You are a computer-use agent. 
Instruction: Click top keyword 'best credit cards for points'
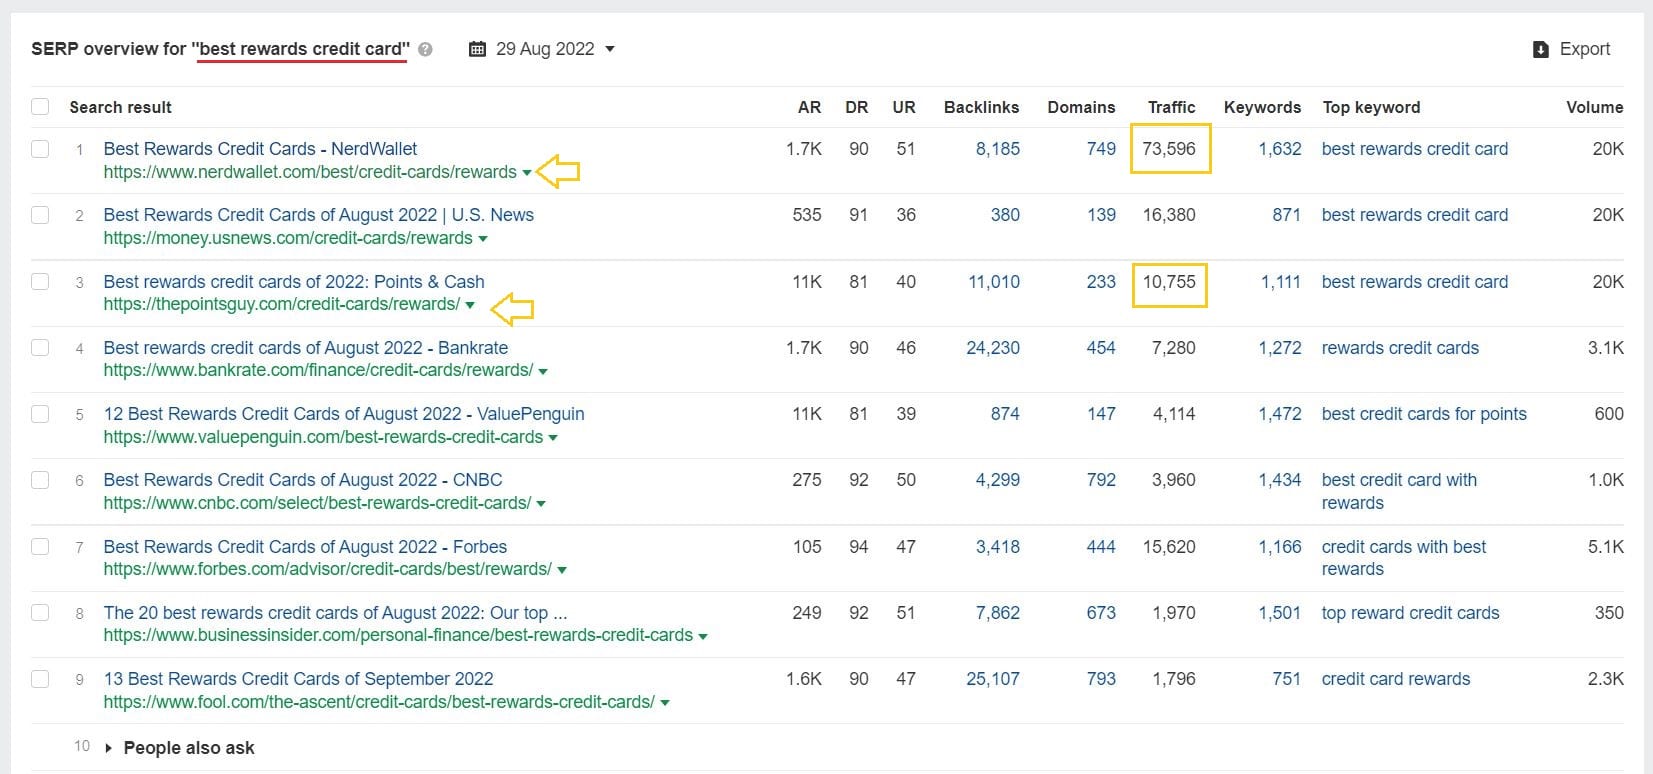1424,414
